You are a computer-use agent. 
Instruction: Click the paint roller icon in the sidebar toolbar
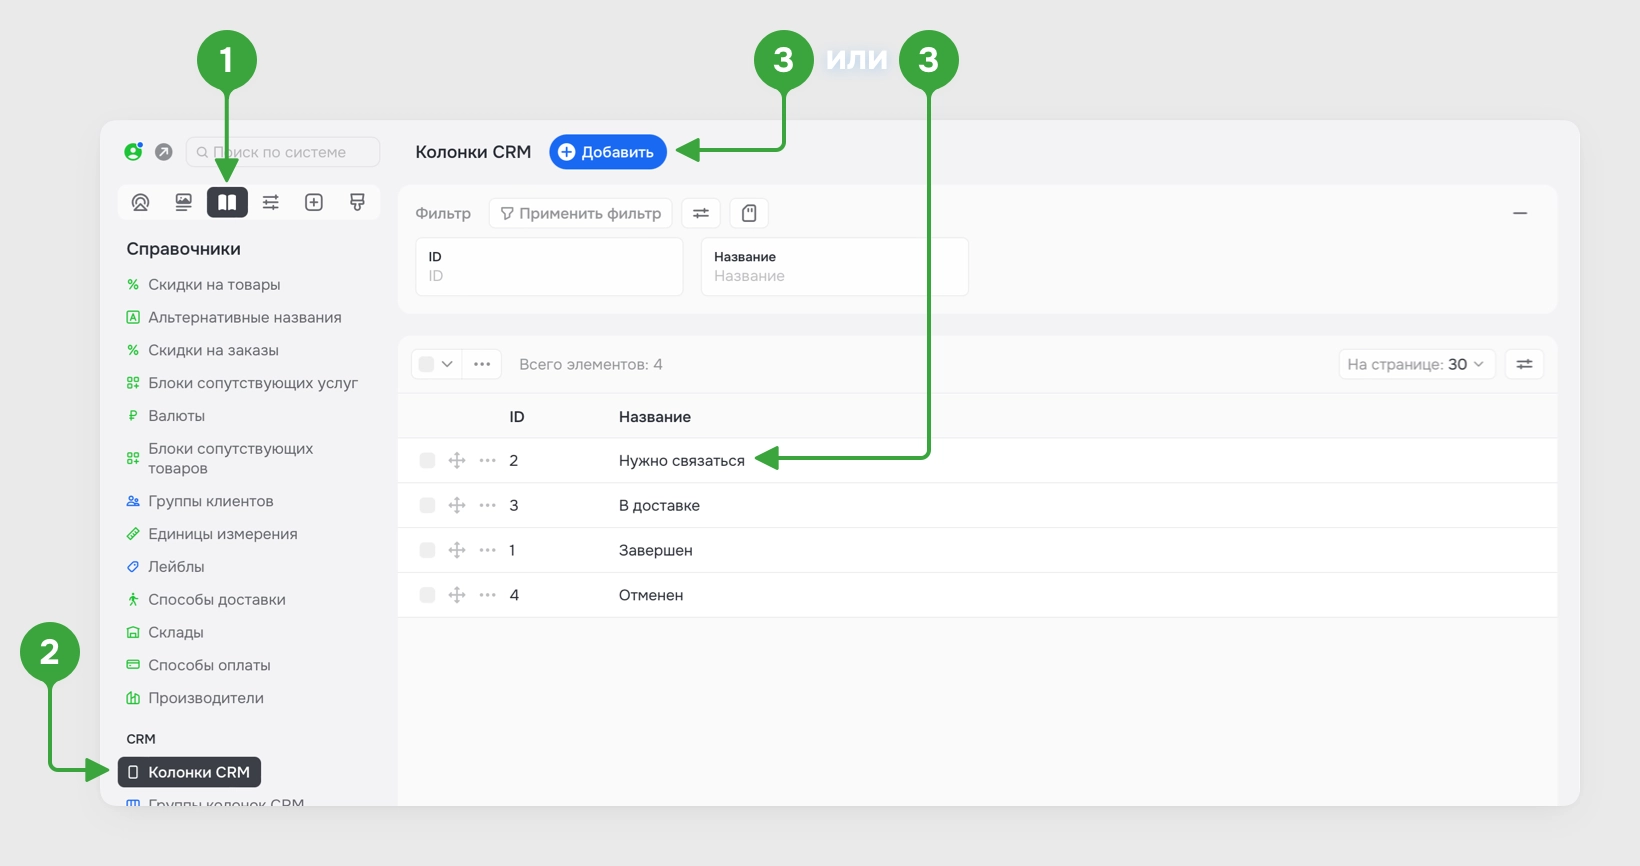click(357, 202)
